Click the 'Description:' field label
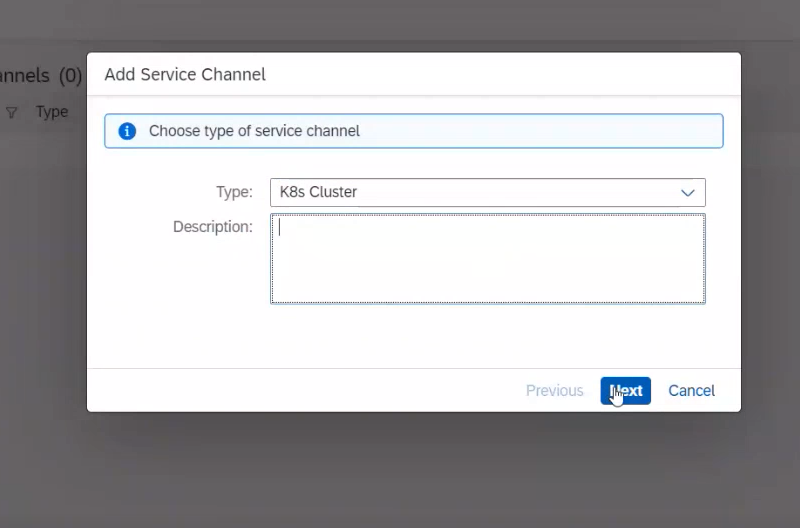The image size is (800, 528). click(213, 227)
